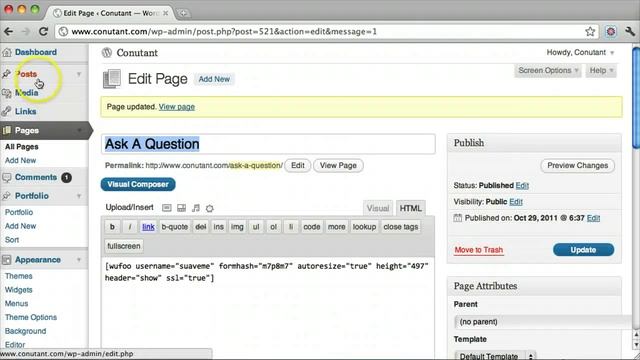Click the comments count badge showing 1

coord(66,178)
